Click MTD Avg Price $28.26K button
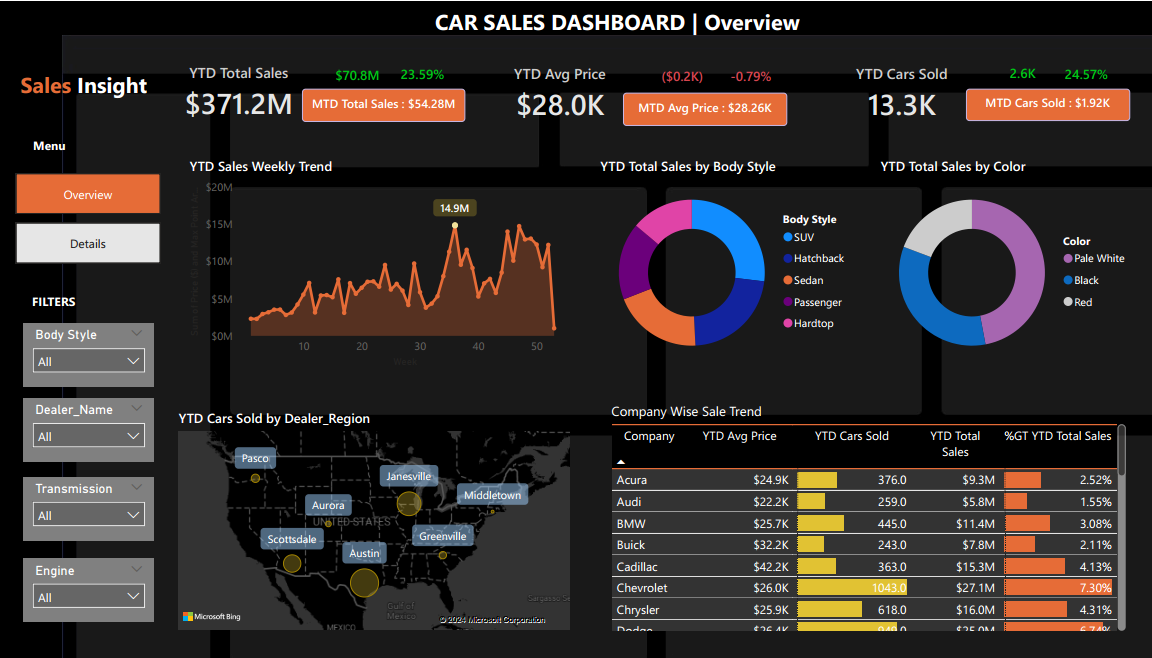The width and height of the screenshot is (1152, 658). [705, 109]
